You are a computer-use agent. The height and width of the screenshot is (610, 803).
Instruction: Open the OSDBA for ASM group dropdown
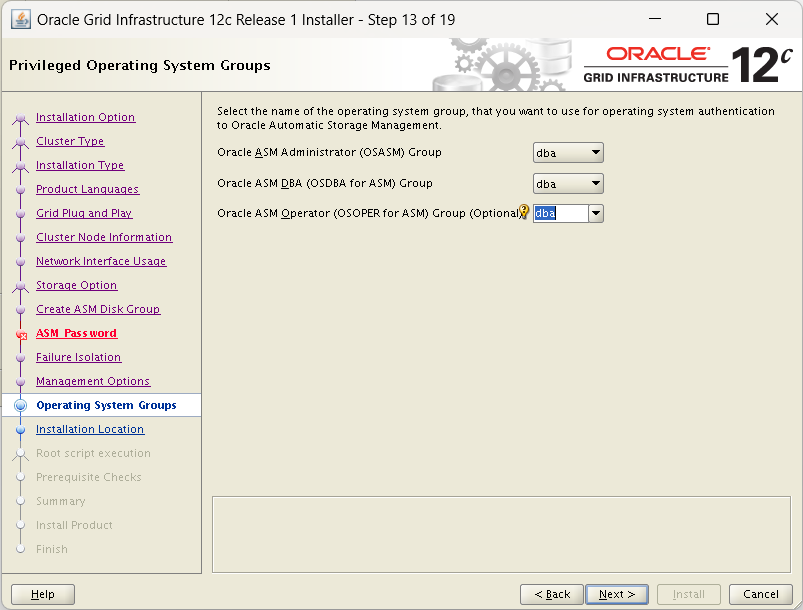tap(568, 183)
